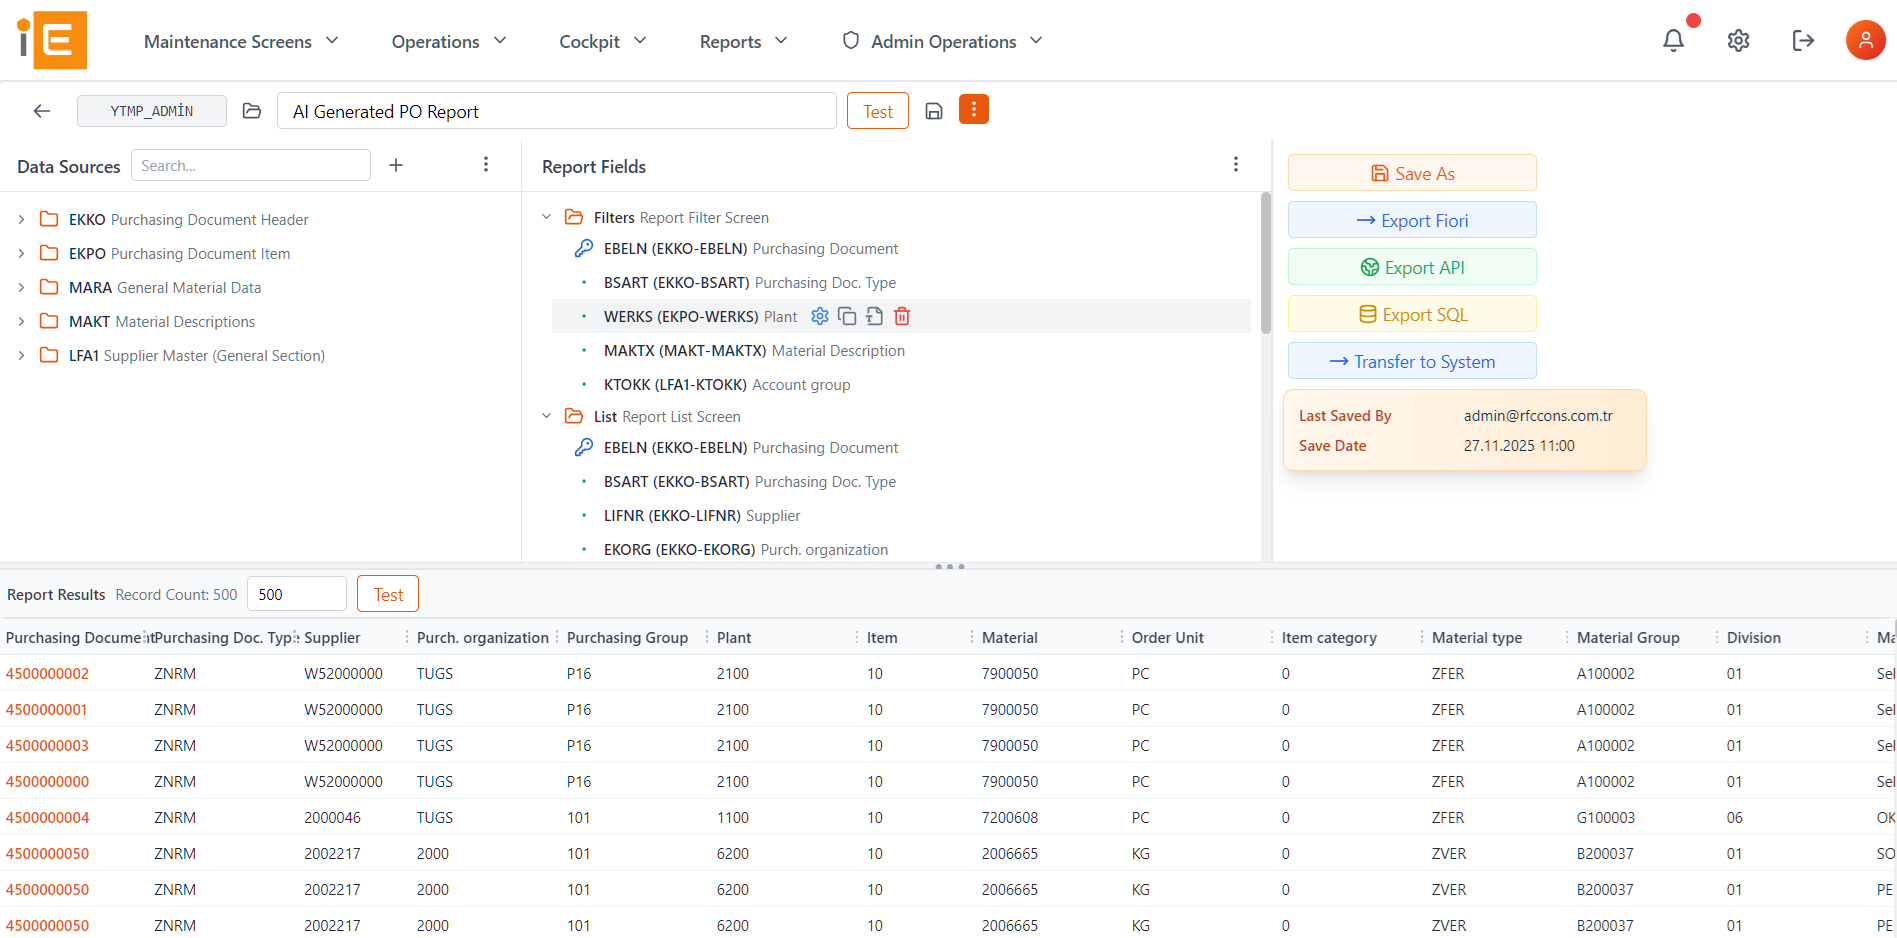The width and height of the screenshot is (1897, 938).
Task: Add a new data source
Action: pos(396,165)
